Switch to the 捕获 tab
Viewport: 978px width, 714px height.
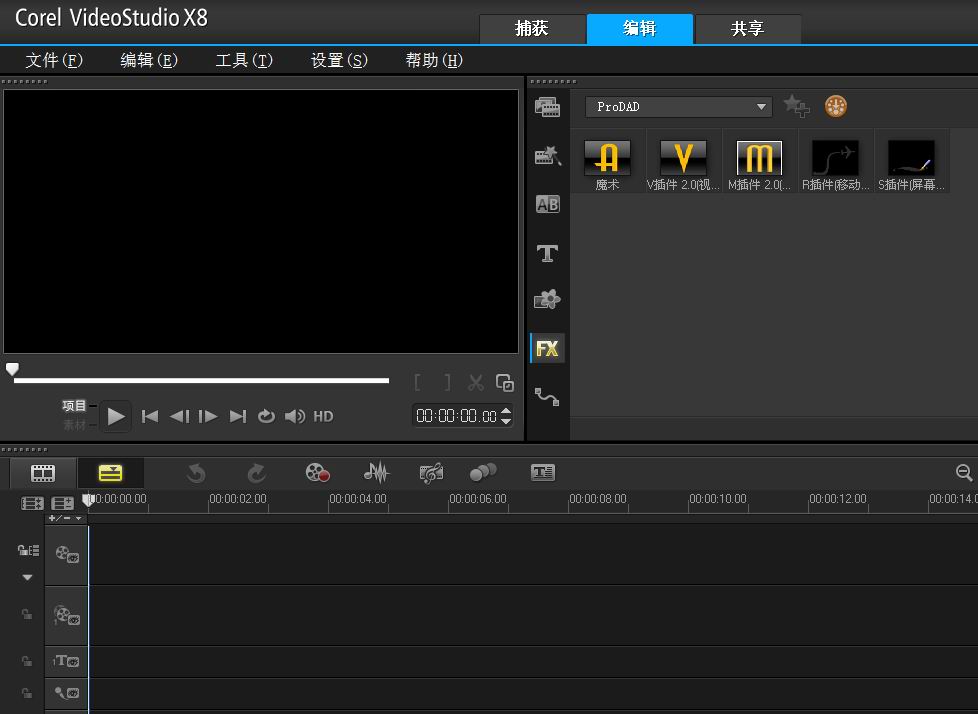coord(532,29)
